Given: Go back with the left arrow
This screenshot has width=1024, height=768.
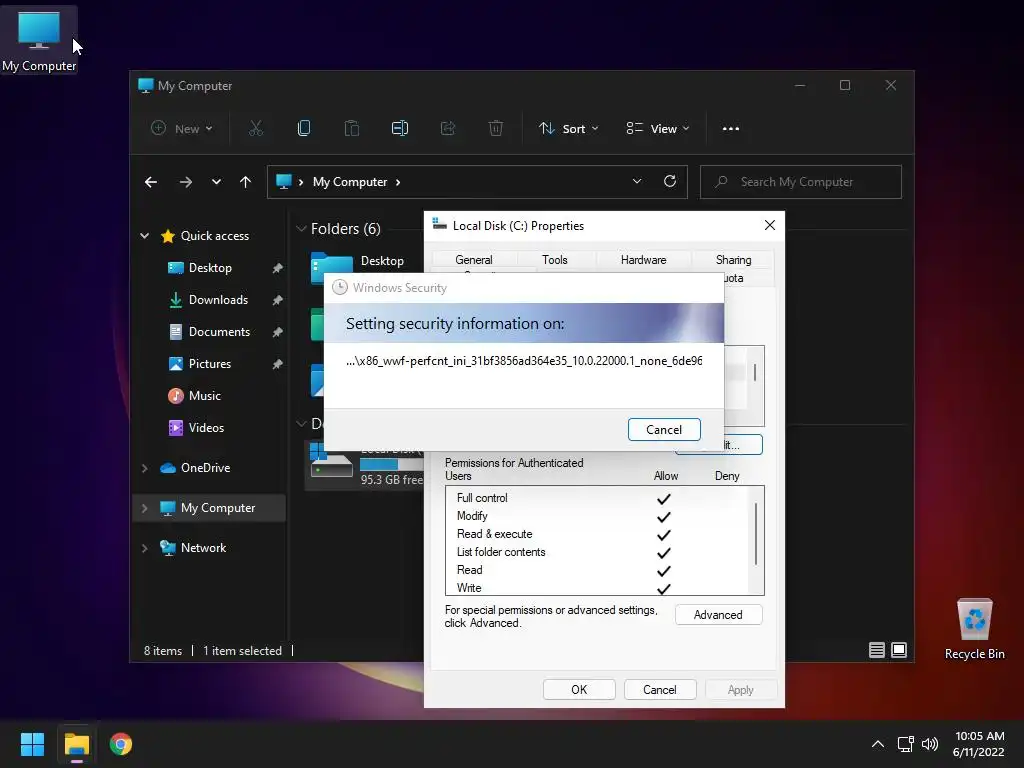Looking at the screenshot, I should coord(151,182).
